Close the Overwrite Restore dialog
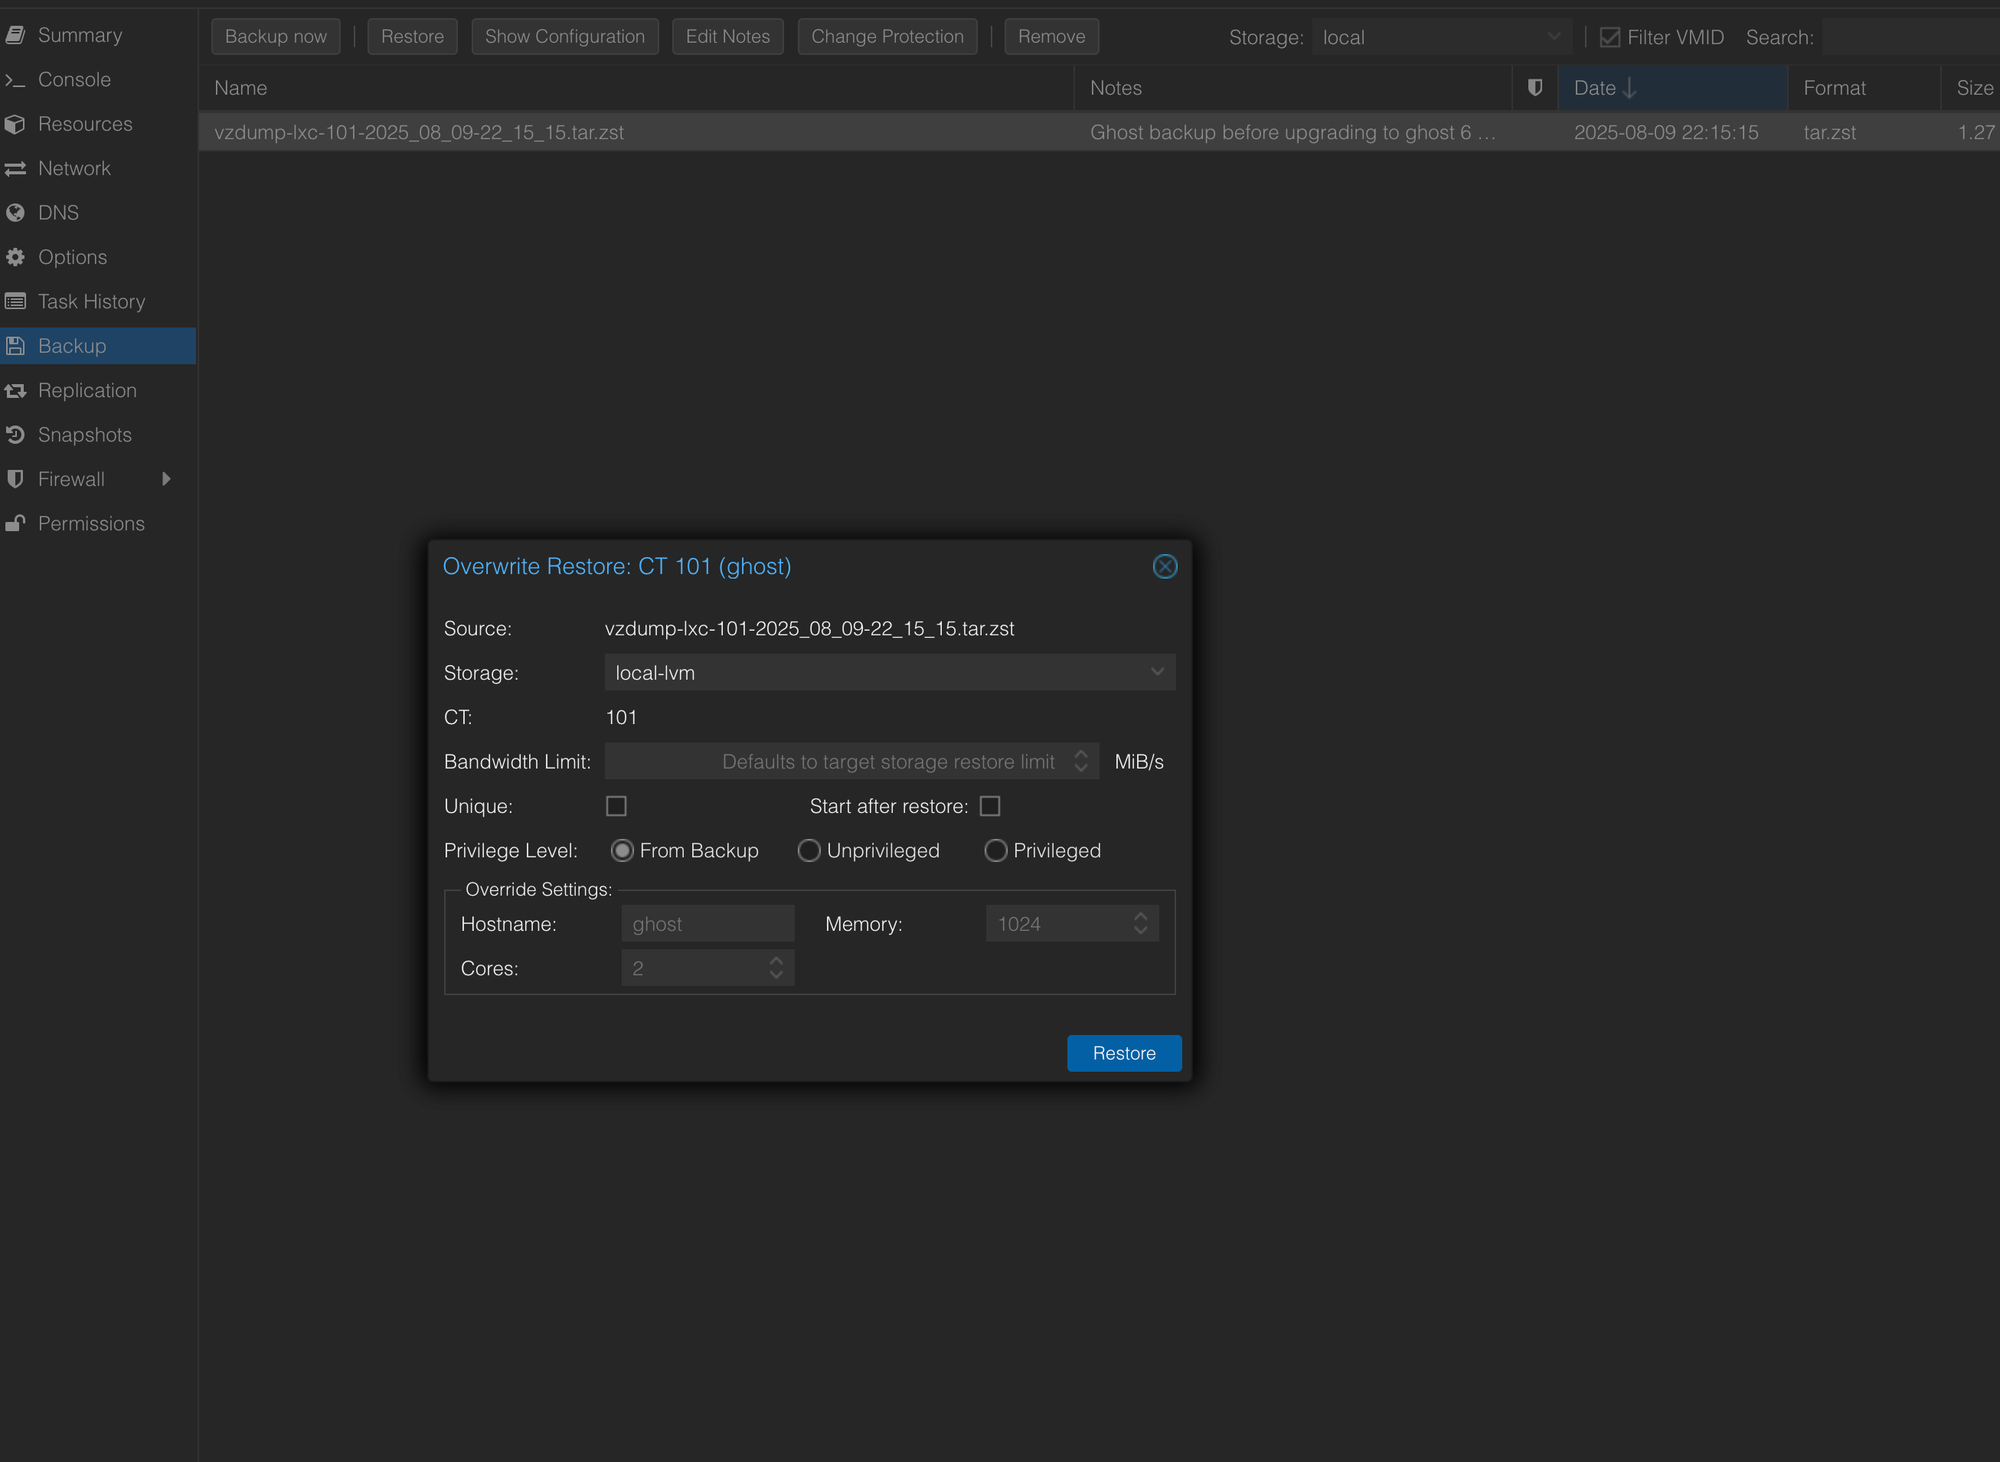2000x1462 pixels. (1165, 566)
